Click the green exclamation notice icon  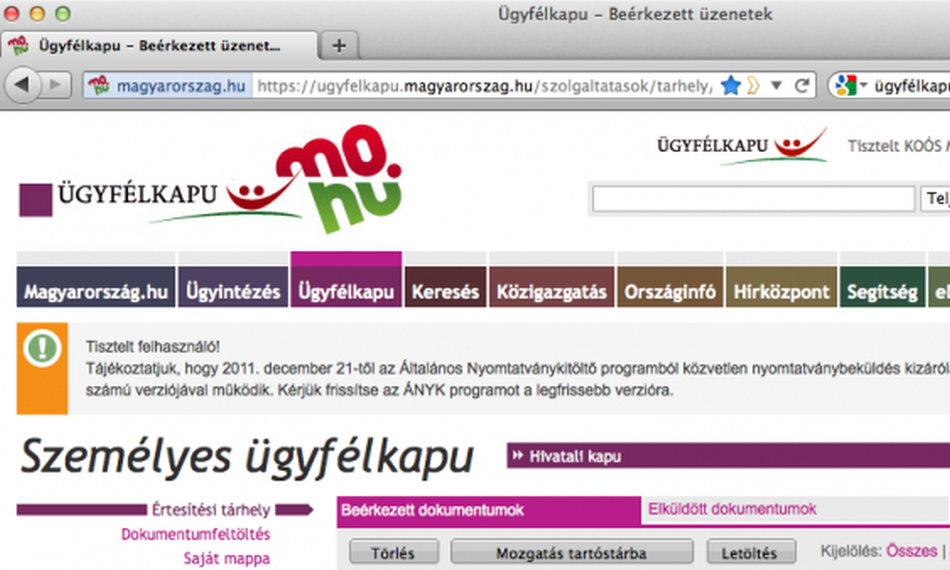click(42, 349)
